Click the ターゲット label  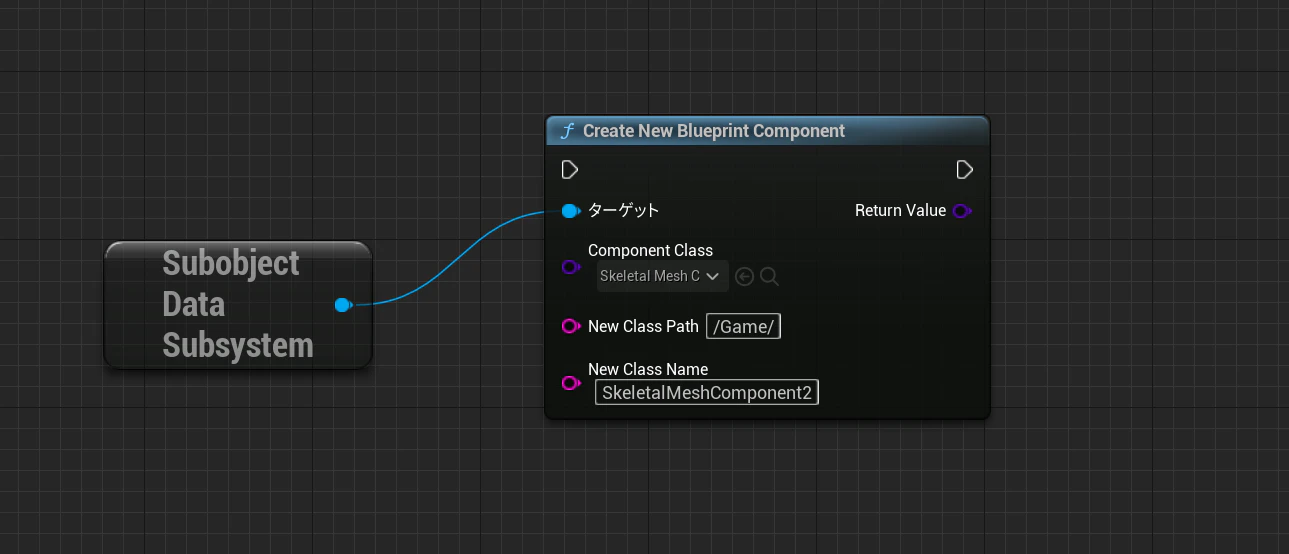click(624, 211)
